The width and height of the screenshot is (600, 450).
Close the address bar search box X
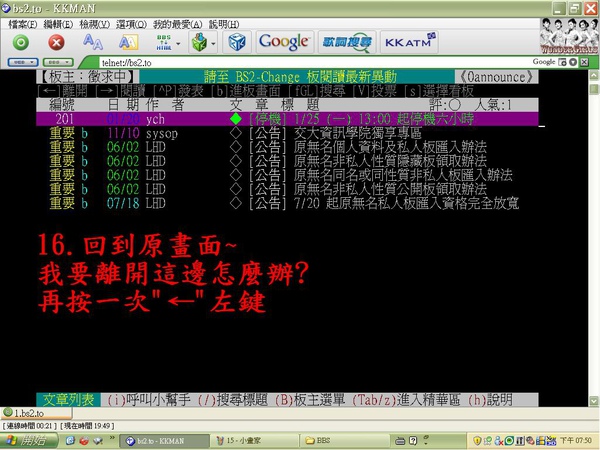coord(584,62)
